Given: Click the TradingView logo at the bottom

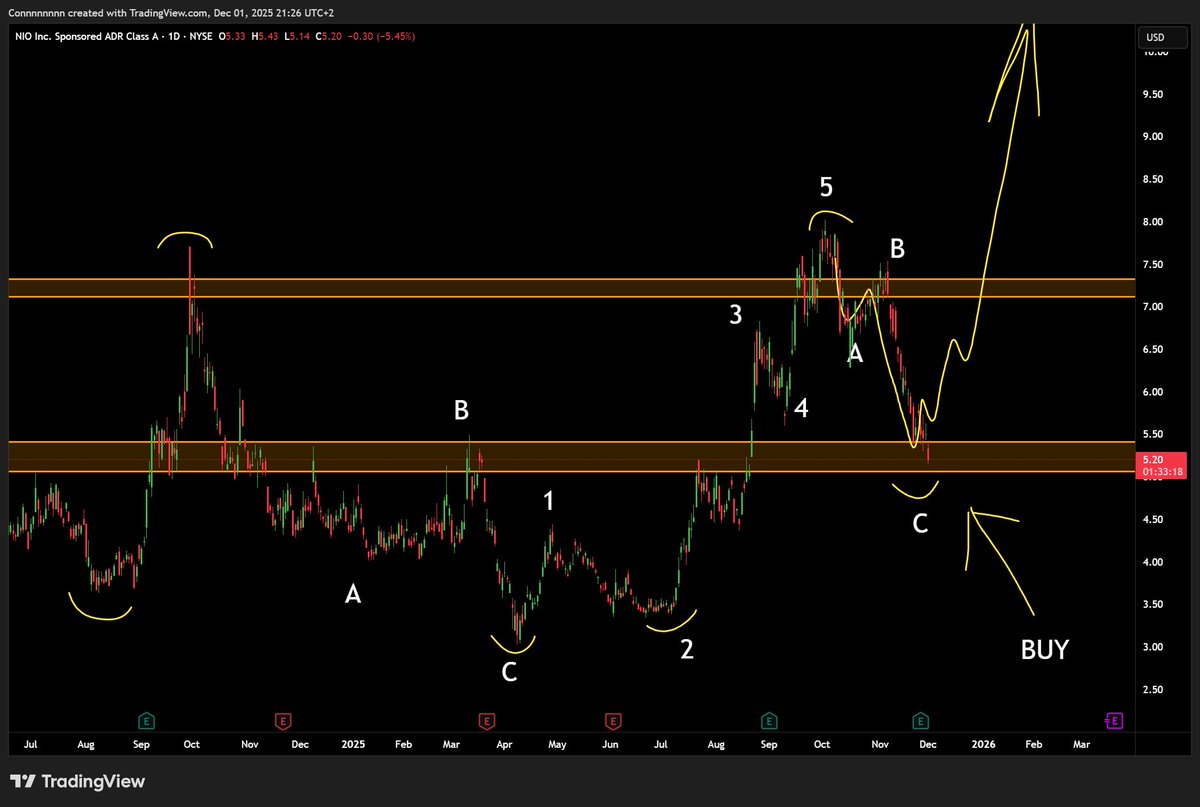Looking at the screenshot, I should coord(77,781).
